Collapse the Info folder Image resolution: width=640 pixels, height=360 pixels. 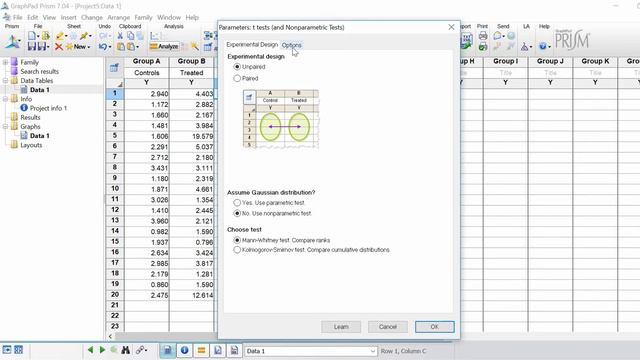(x=5, y=99)
